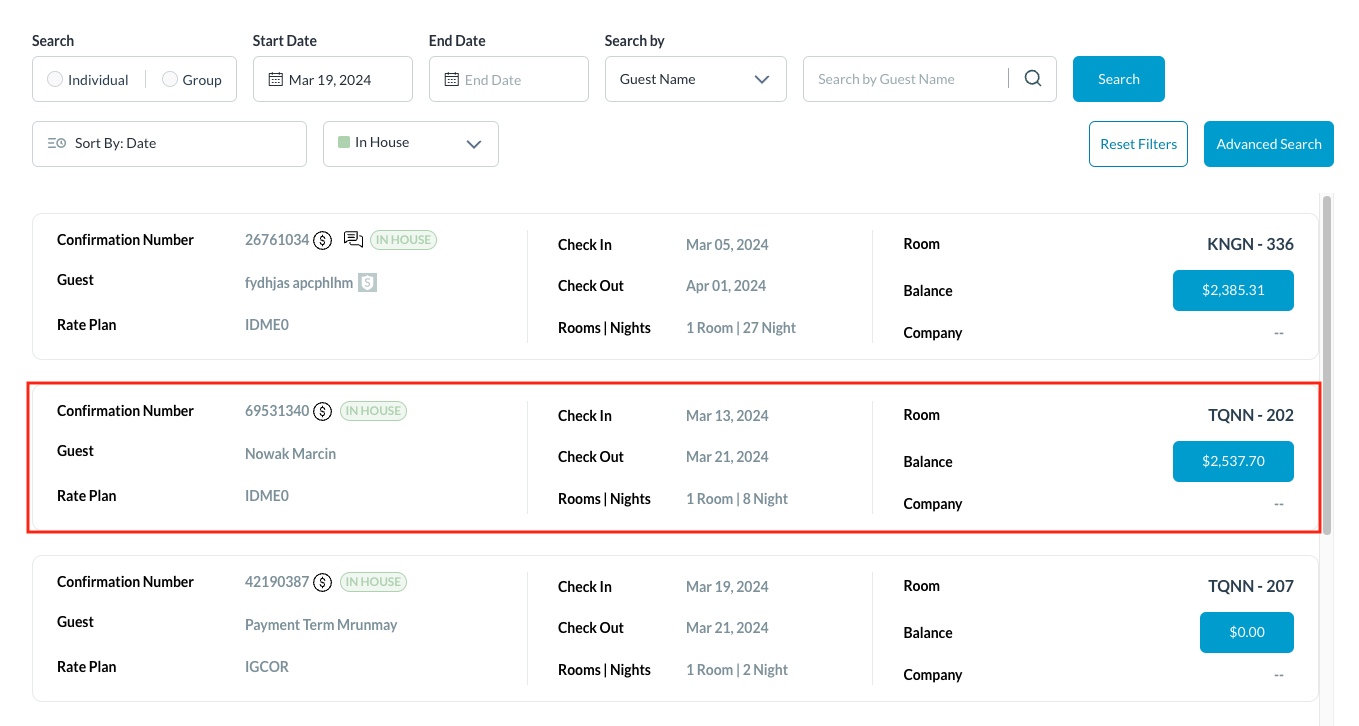Image resolution: width=1359 pixels, height=726 pixels.
Task: Click the magnifier icon in guest name search
Action: [1033, 79]
